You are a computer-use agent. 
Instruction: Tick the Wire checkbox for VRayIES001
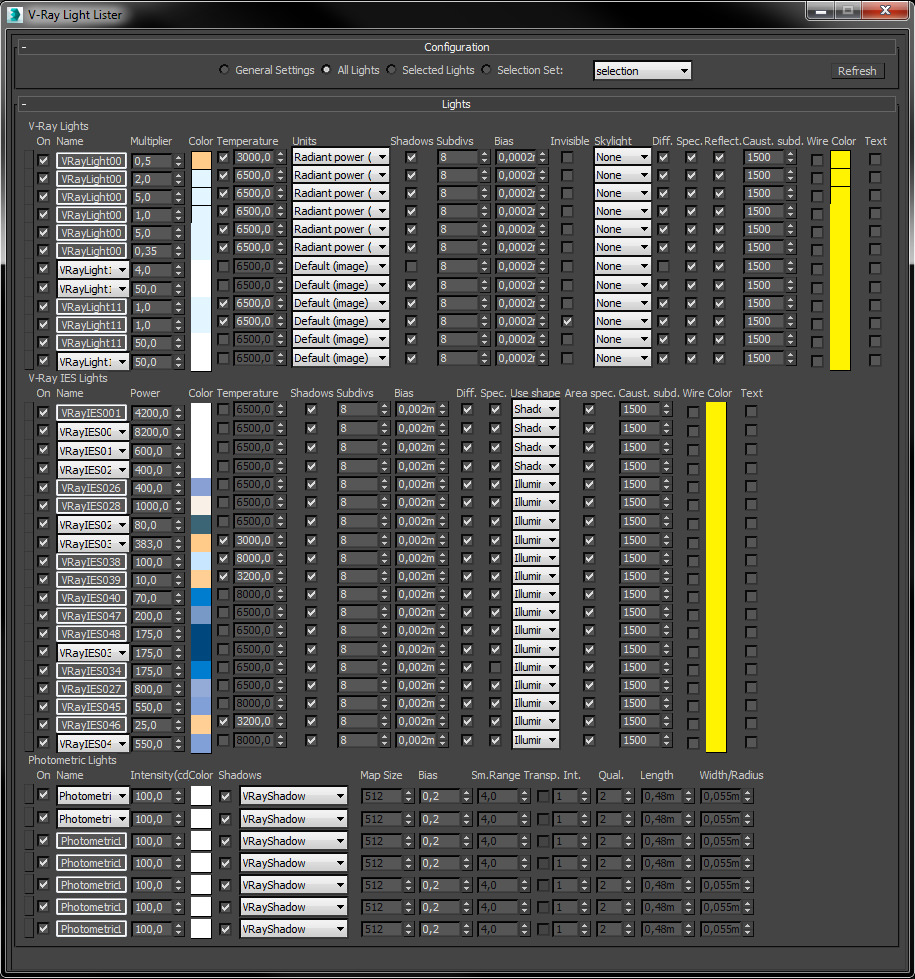[693, 412]
